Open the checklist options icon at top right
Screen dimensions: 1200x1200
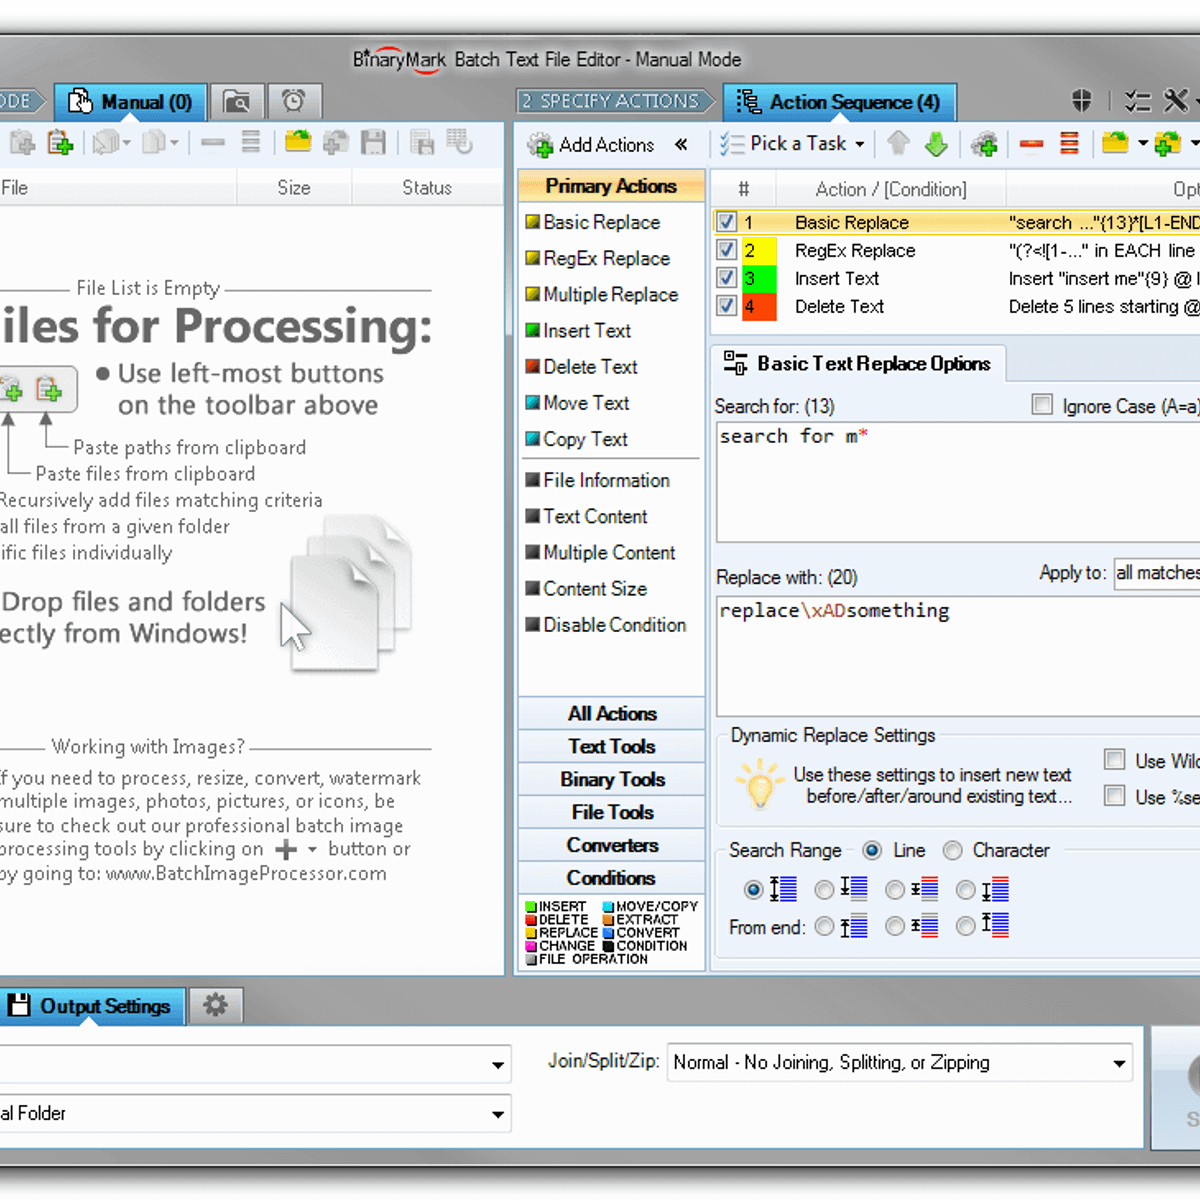(1138, 101)
